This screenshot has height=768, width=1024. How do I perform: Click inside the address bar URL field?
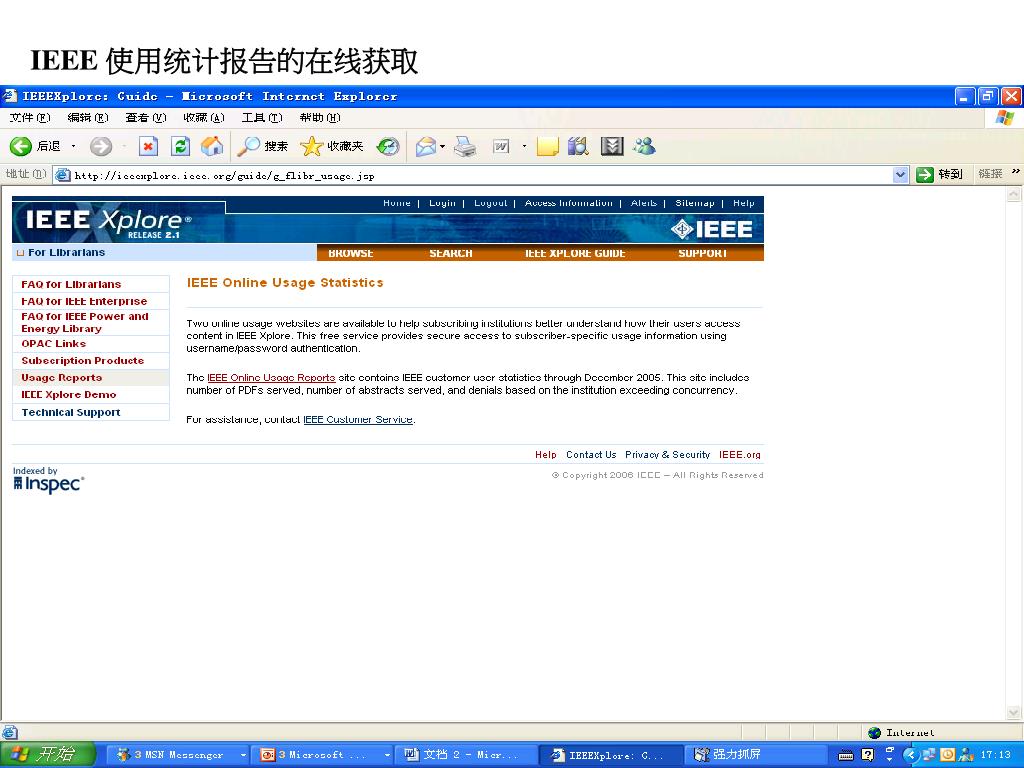pos(480,175)
